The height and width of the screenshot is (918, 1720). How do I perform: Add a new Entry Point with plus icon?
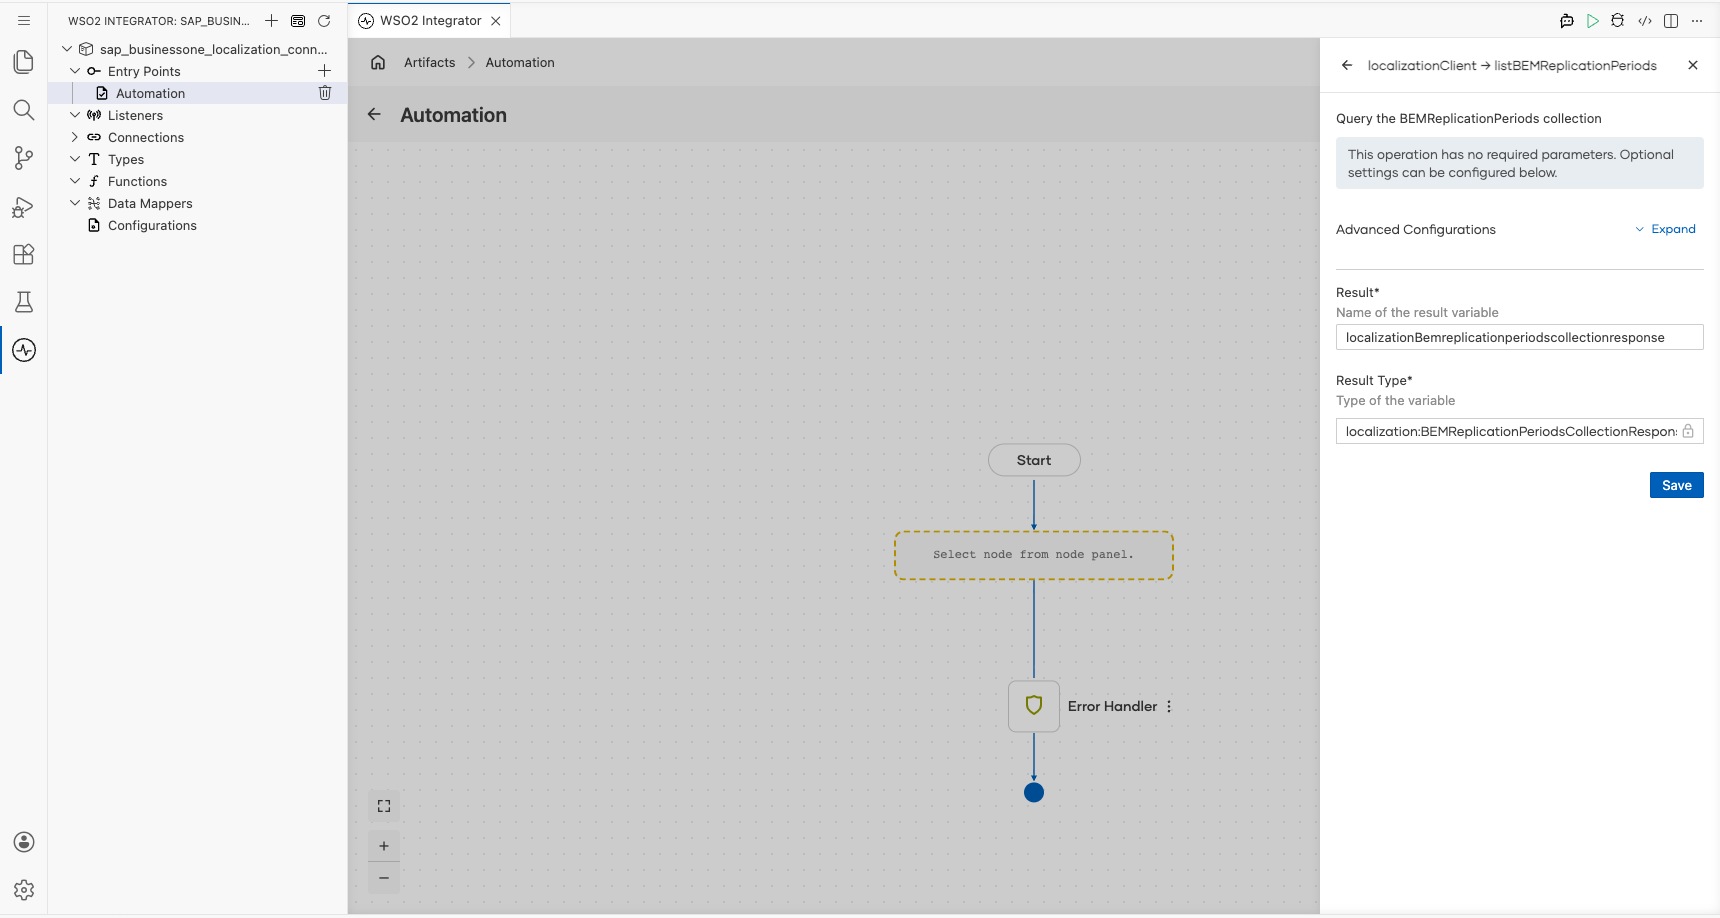pyautogui.click(x=324, y=71)
